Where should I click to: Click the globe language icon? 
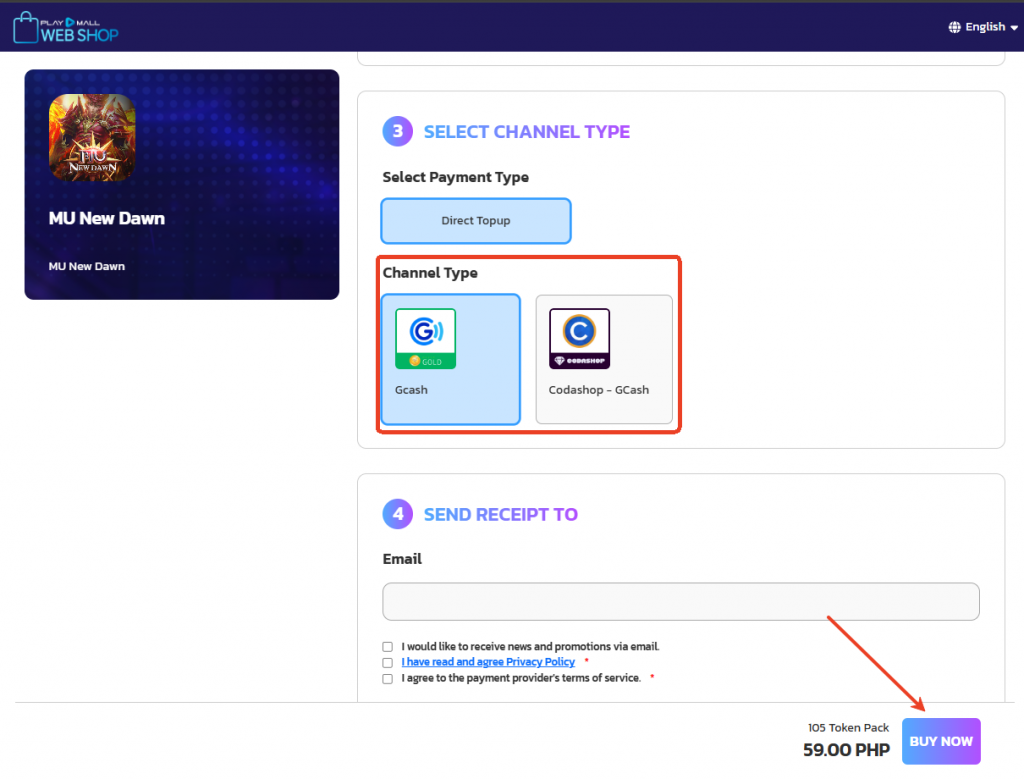[954, 27]
